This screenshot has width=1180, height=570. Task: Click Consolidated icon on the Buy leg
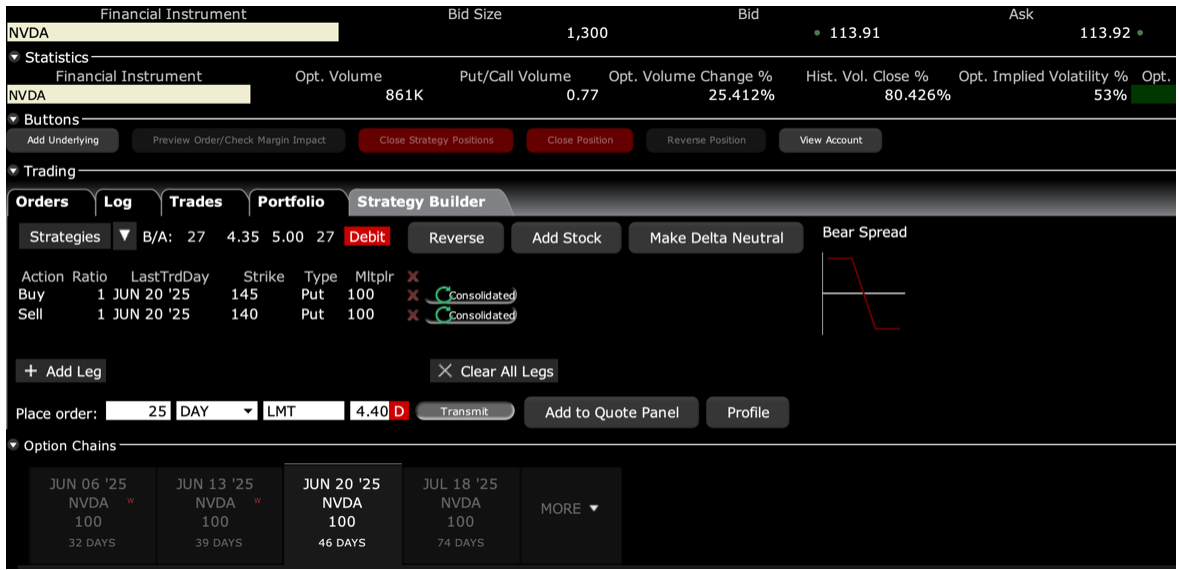pos(474,295)
